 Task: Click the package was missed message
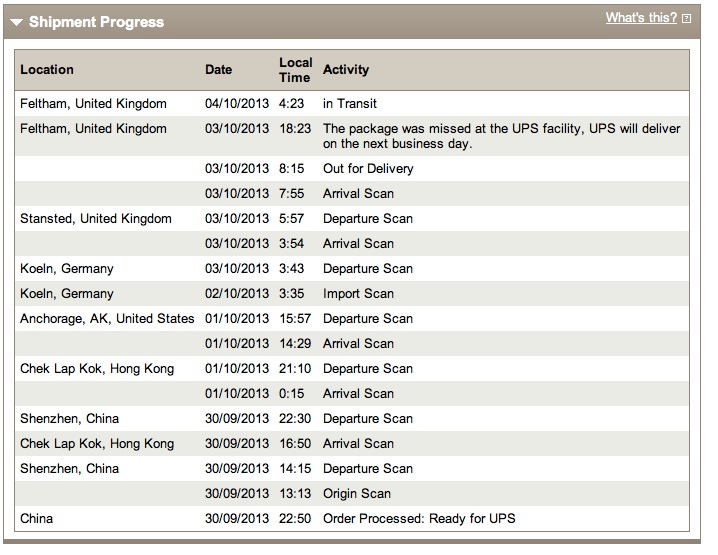[x=501, y=136]
